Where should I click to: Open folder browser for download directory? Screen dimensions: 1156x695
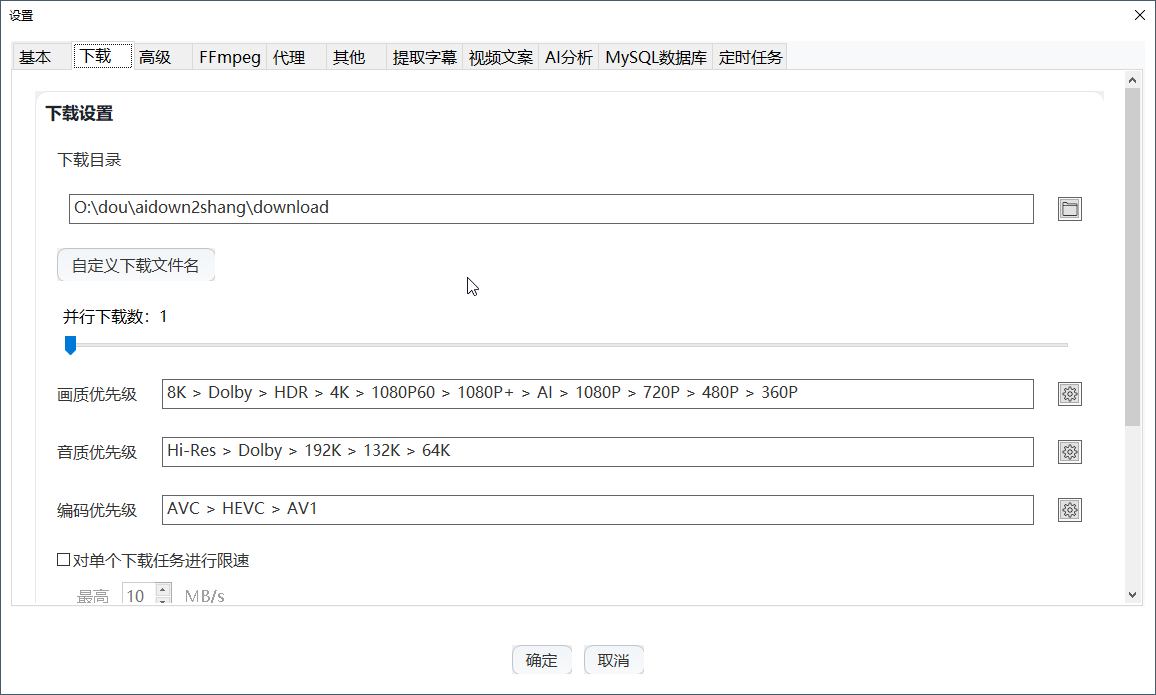(x=1070, y=209)
